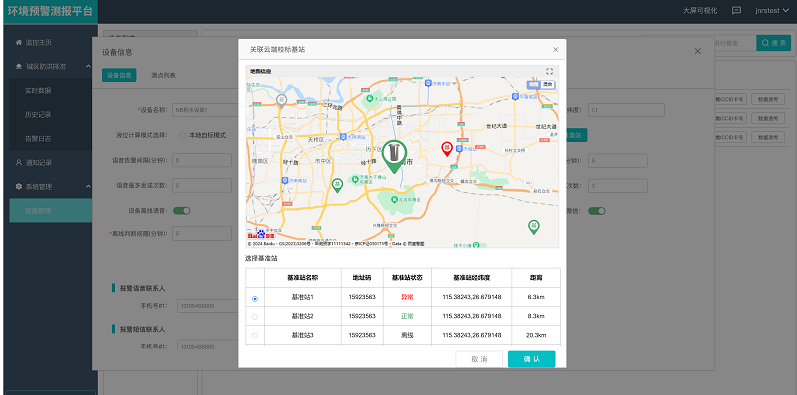
Task: Click 纬度 input field with 1,1
Action: (x=626, y=110)
